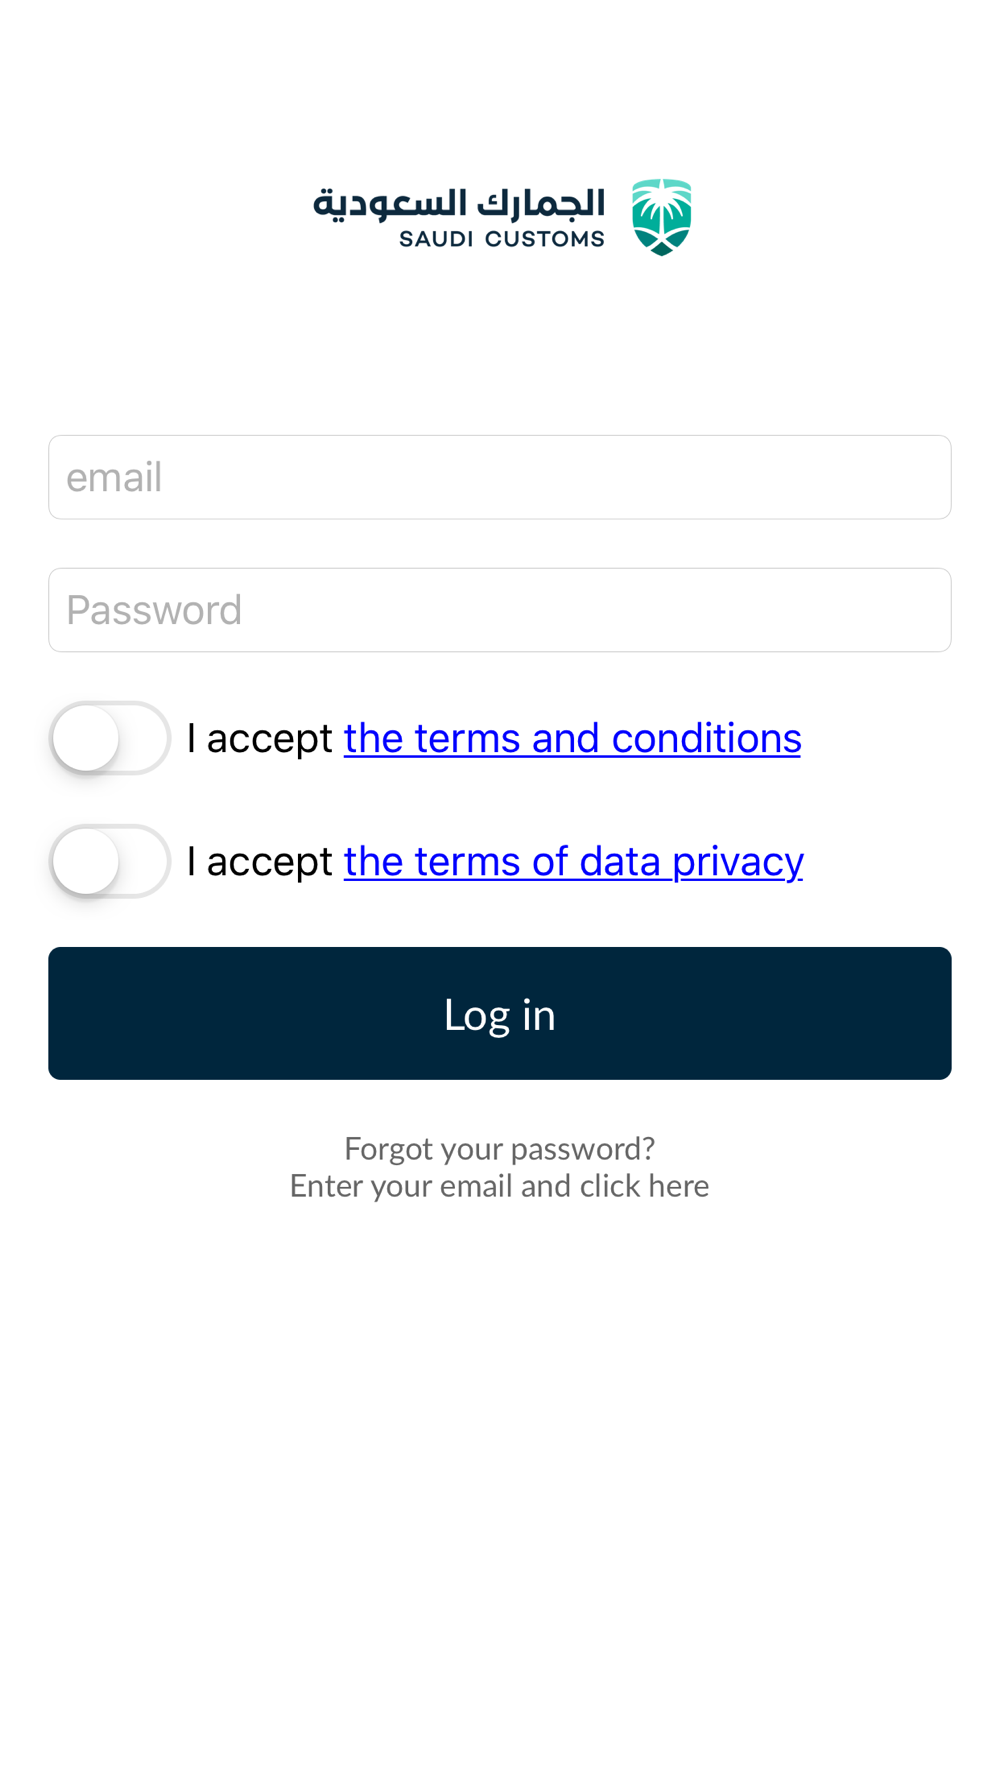Open the terms and conditions link
This screenshot has height=1778, width=1000.
[572, 738]
